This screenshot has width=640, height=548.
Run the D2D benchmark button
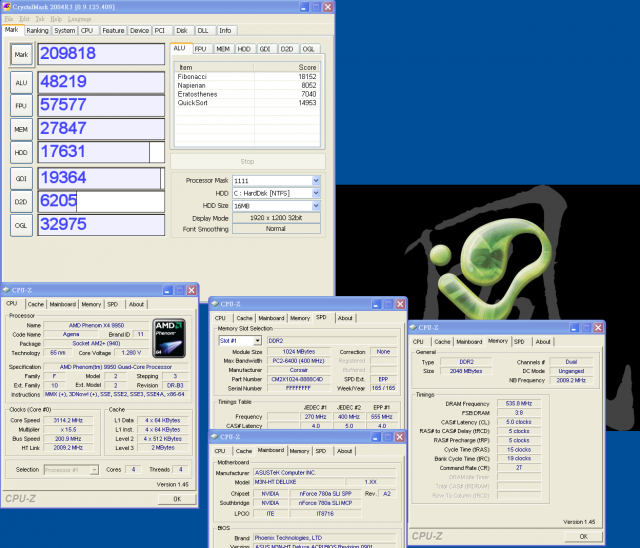pyautogui.click(x=21, y=202)
